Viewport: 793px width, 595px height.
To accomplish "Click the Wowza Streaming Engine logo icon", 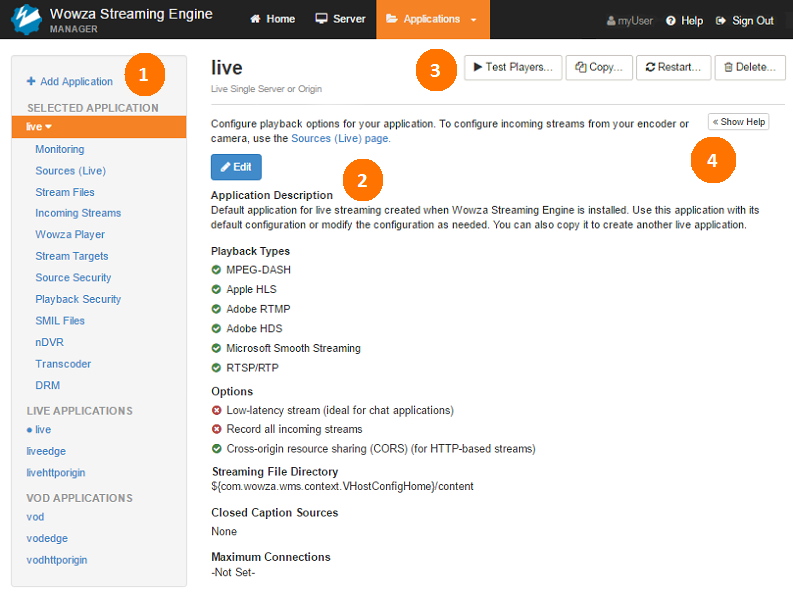I will pyautogui.click(x=26, y=19).
